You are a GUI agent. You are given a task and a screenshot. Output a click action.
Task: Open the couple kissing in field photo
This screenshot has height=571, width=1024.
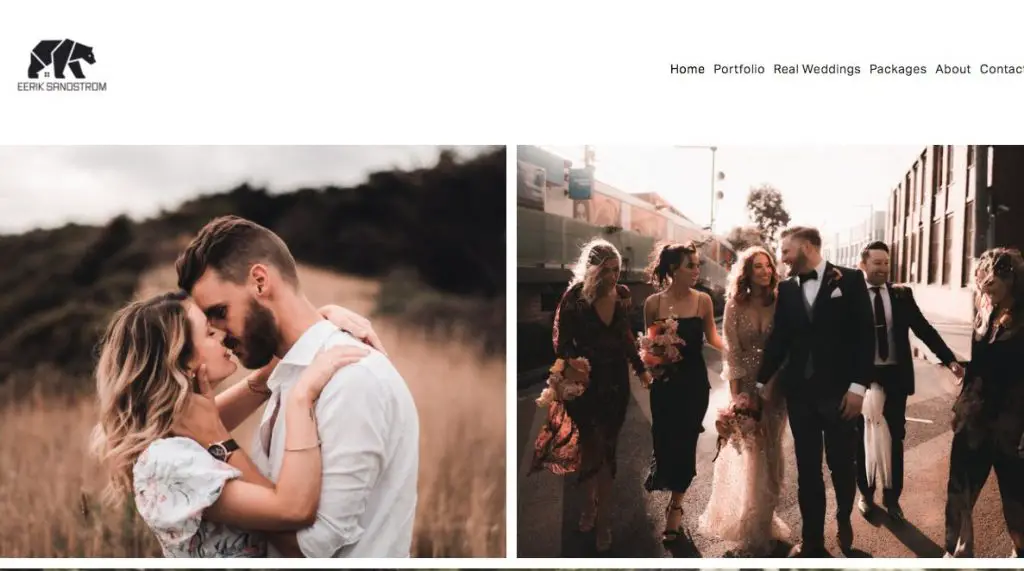(x=253, y=351)
